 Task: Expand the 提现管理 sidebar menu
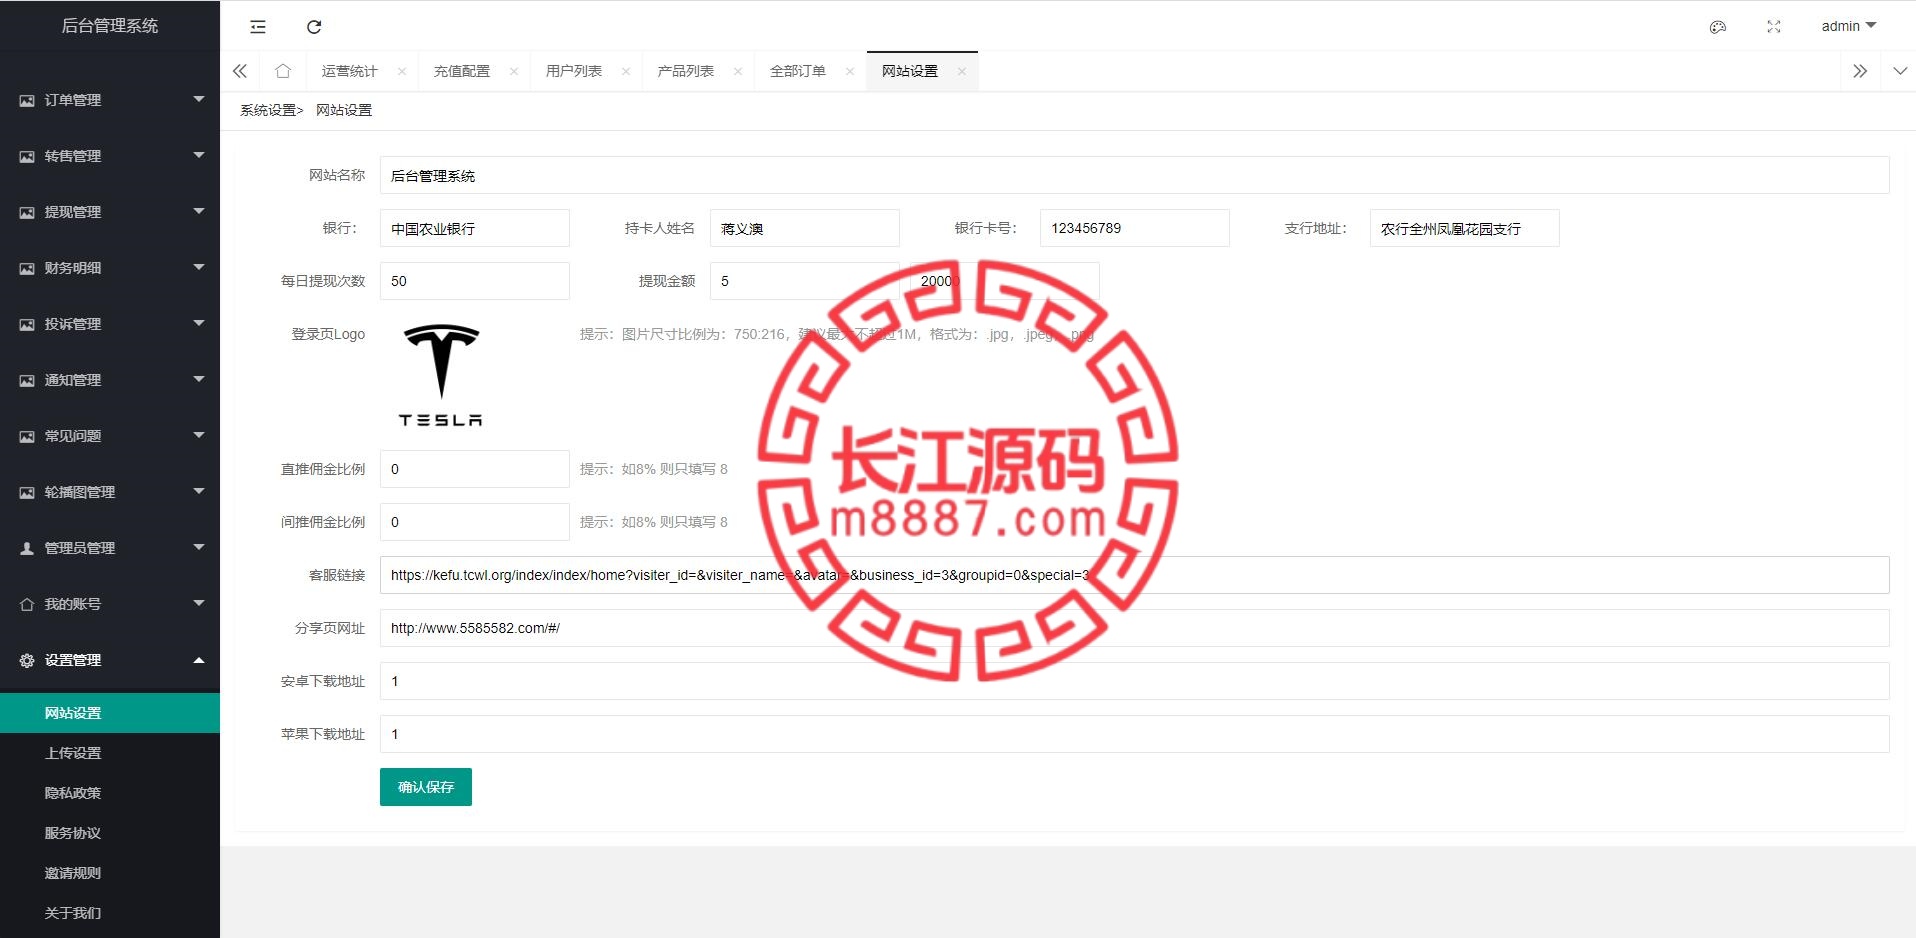point(110,212)
